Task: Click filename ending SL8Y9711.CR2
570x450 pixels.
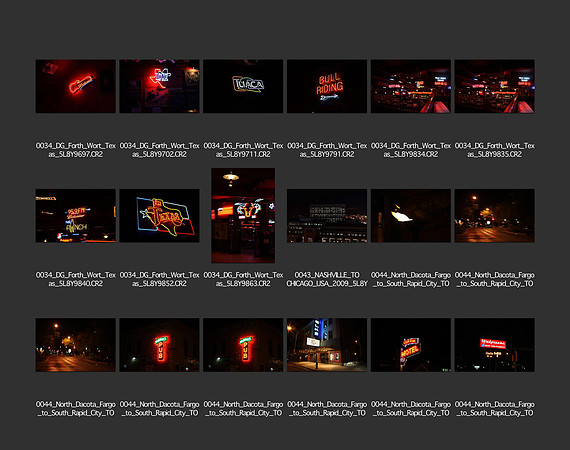Action: point(243,150)
